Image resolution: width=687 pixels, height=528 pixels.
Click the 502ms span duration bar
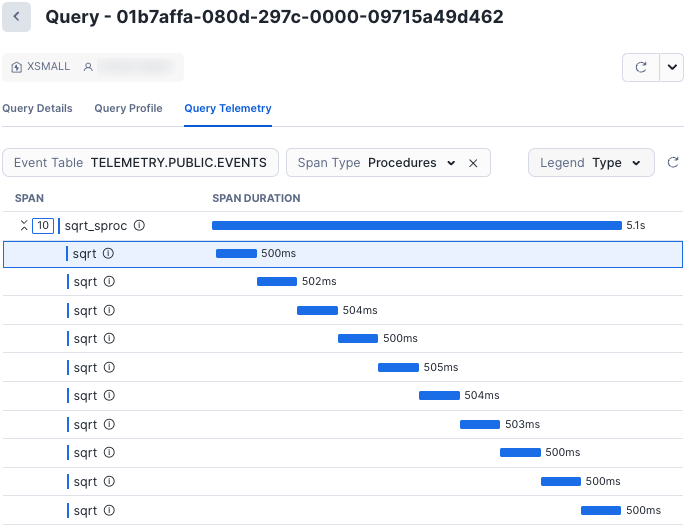277,281
